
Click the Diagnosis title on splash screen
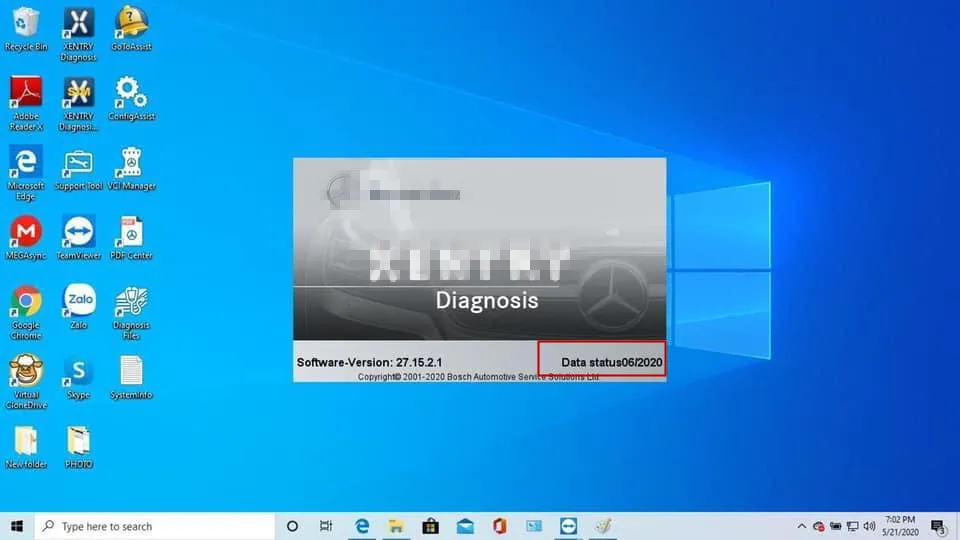pyautogui.click(x=487, y=301)
